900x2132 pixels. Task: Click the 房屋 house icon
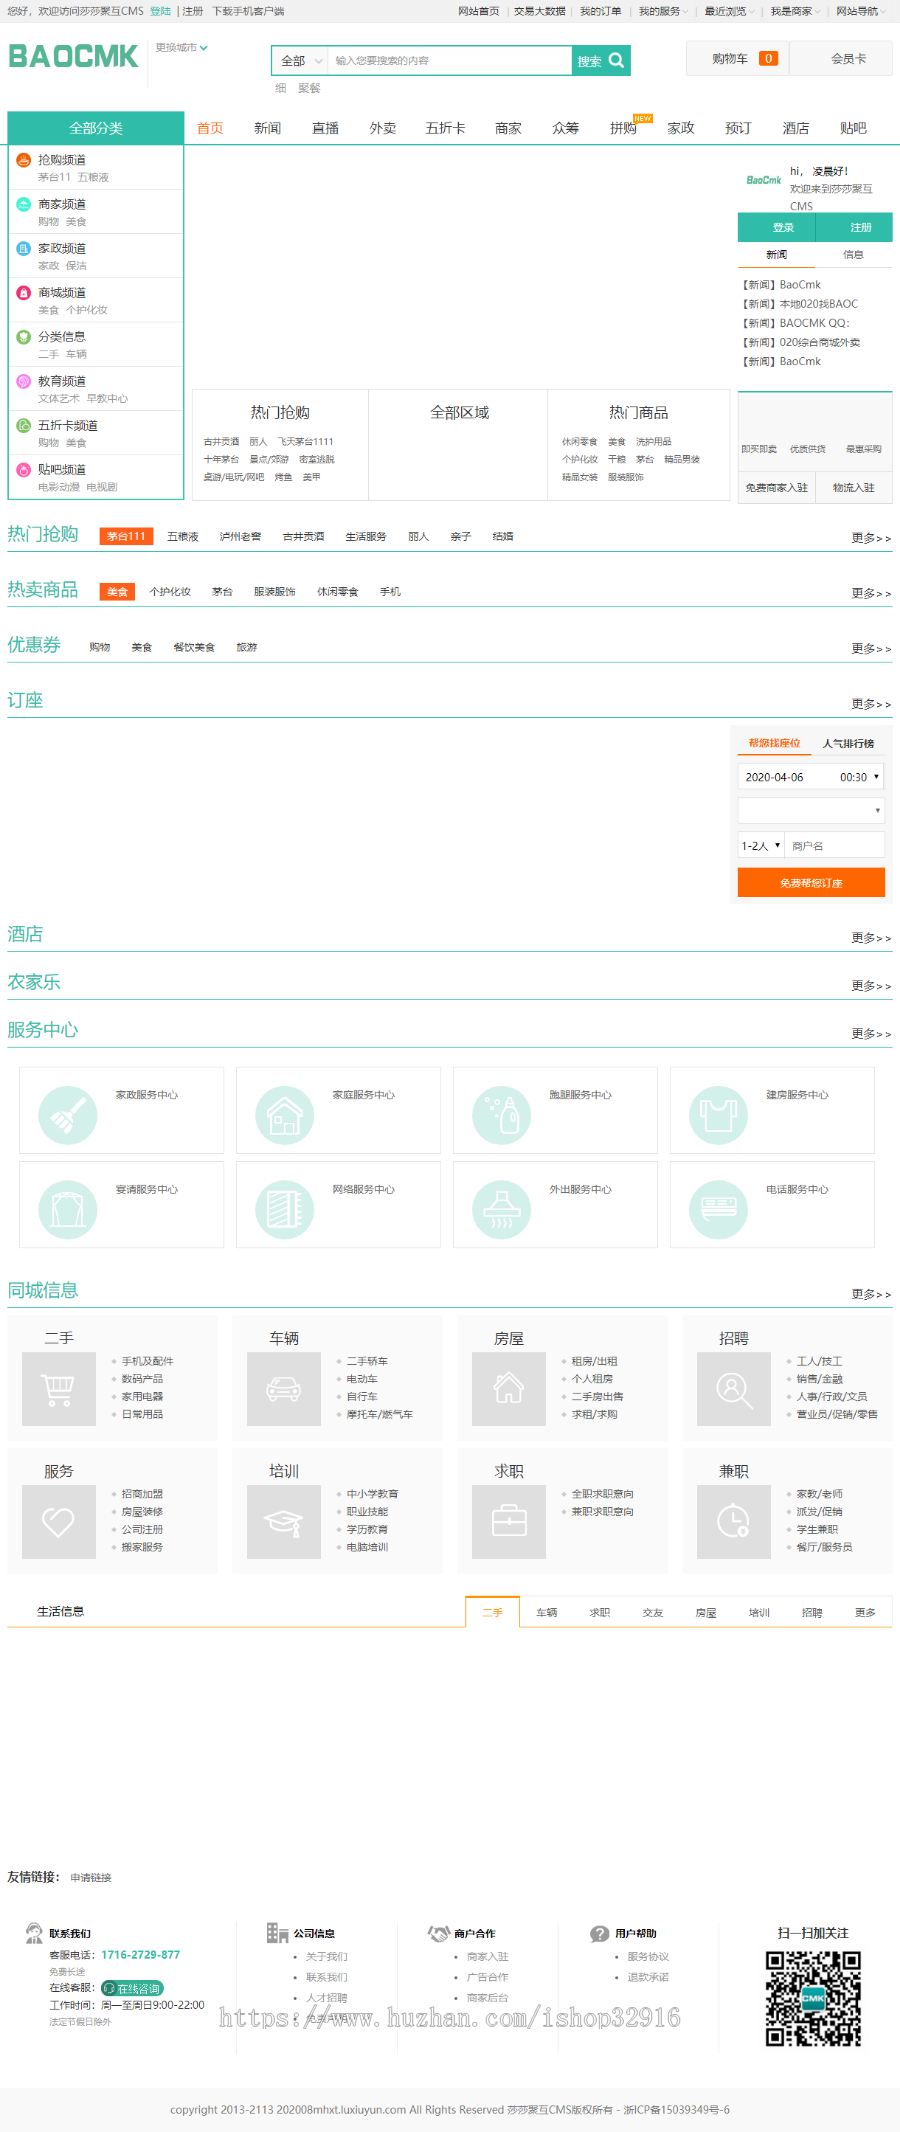click(509, 1389)
